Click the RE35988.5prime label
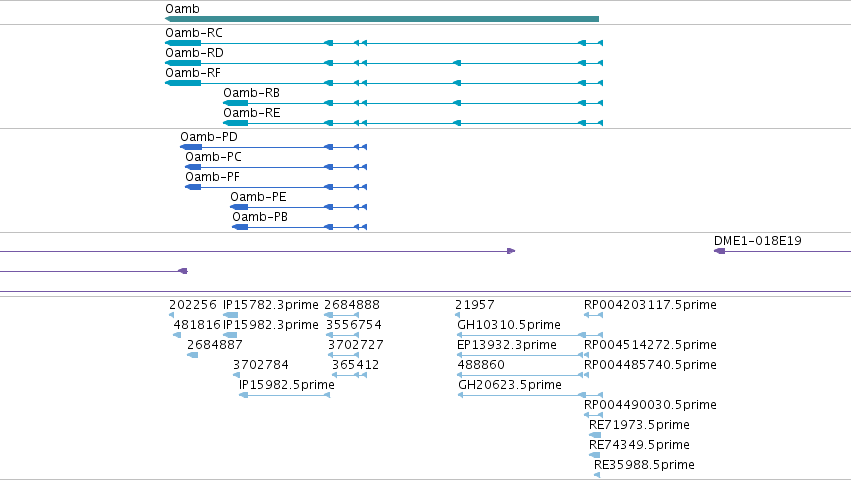The image size is (851, 480). point(644,466)
